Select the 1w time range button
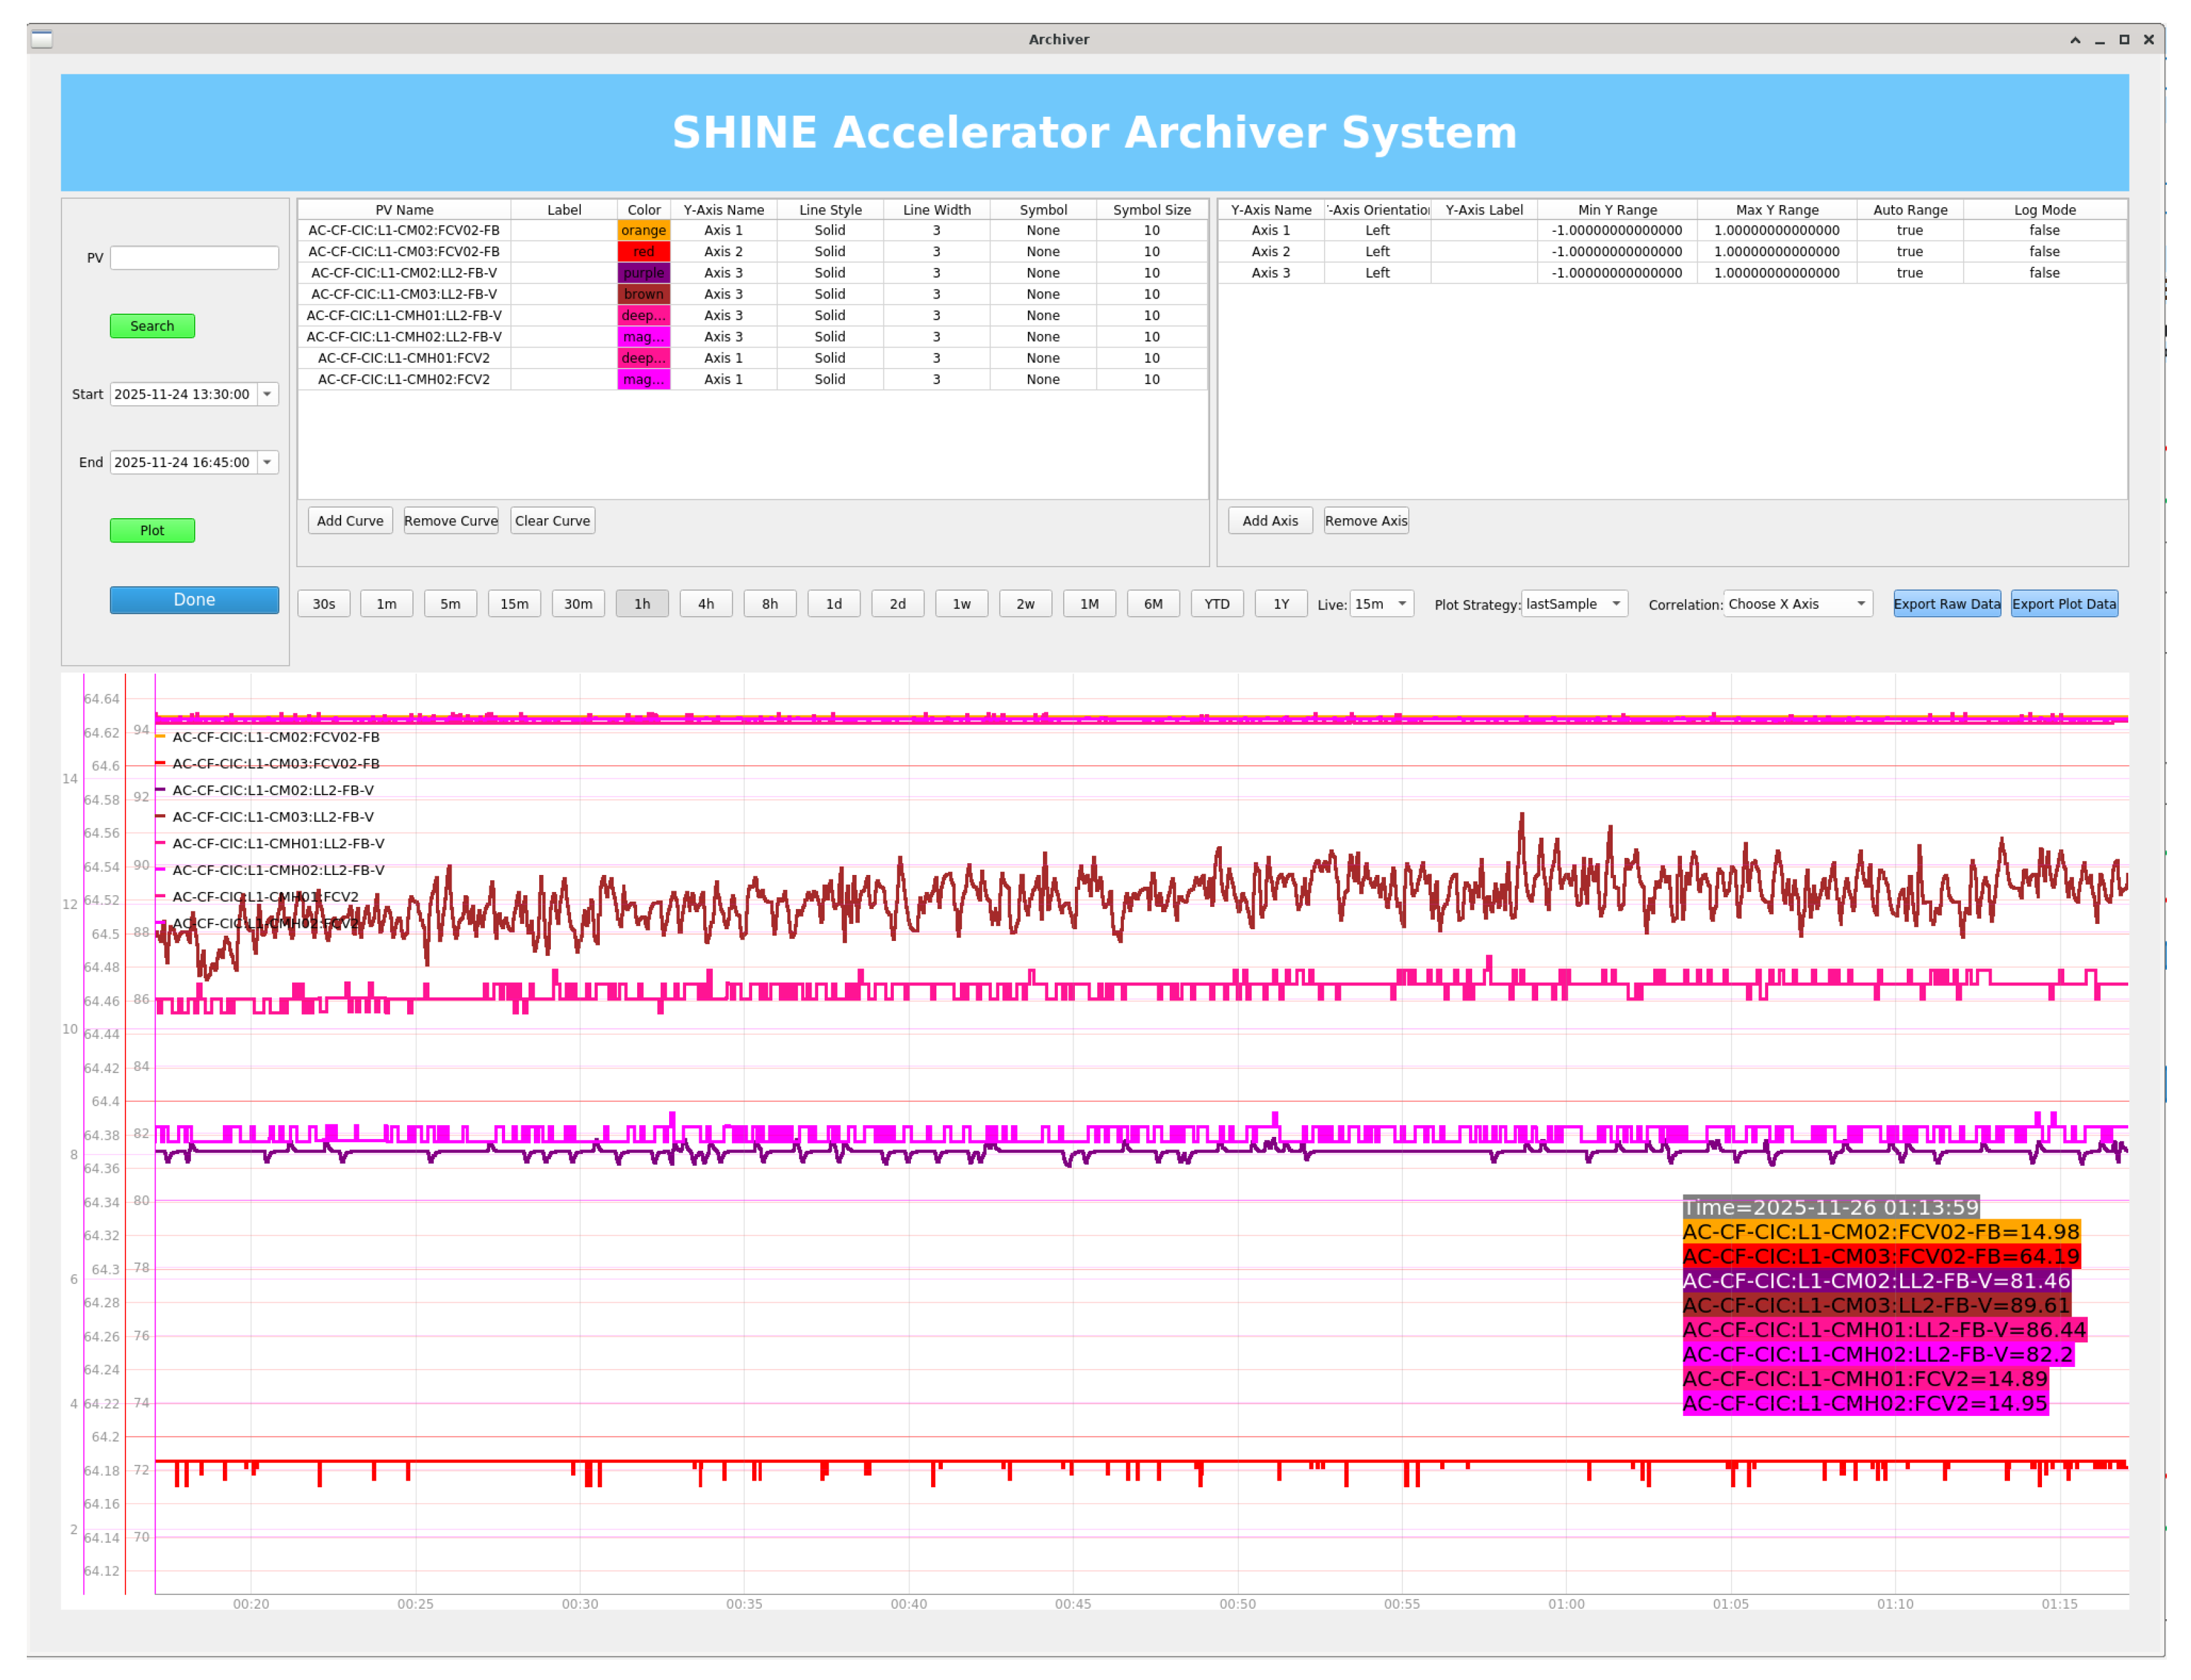This screenshot has height=1680, width=2191. (x=961, y=604)
